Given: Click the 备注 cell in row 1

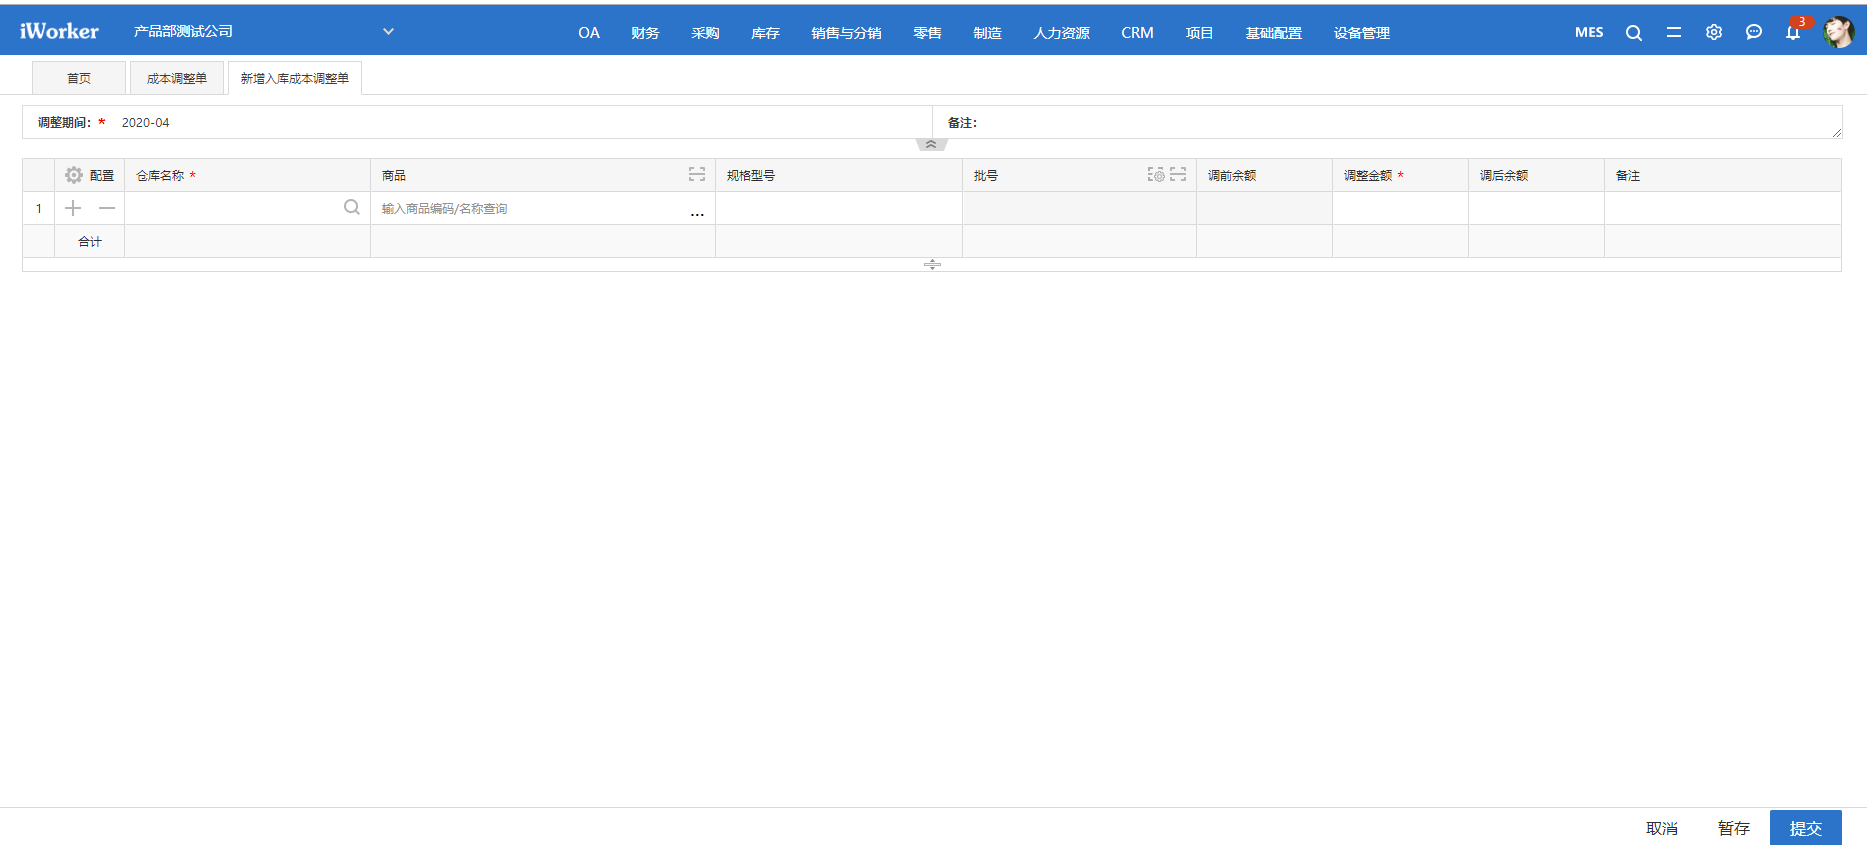Looking at the screenshot, I should (x=1722, y=208).
